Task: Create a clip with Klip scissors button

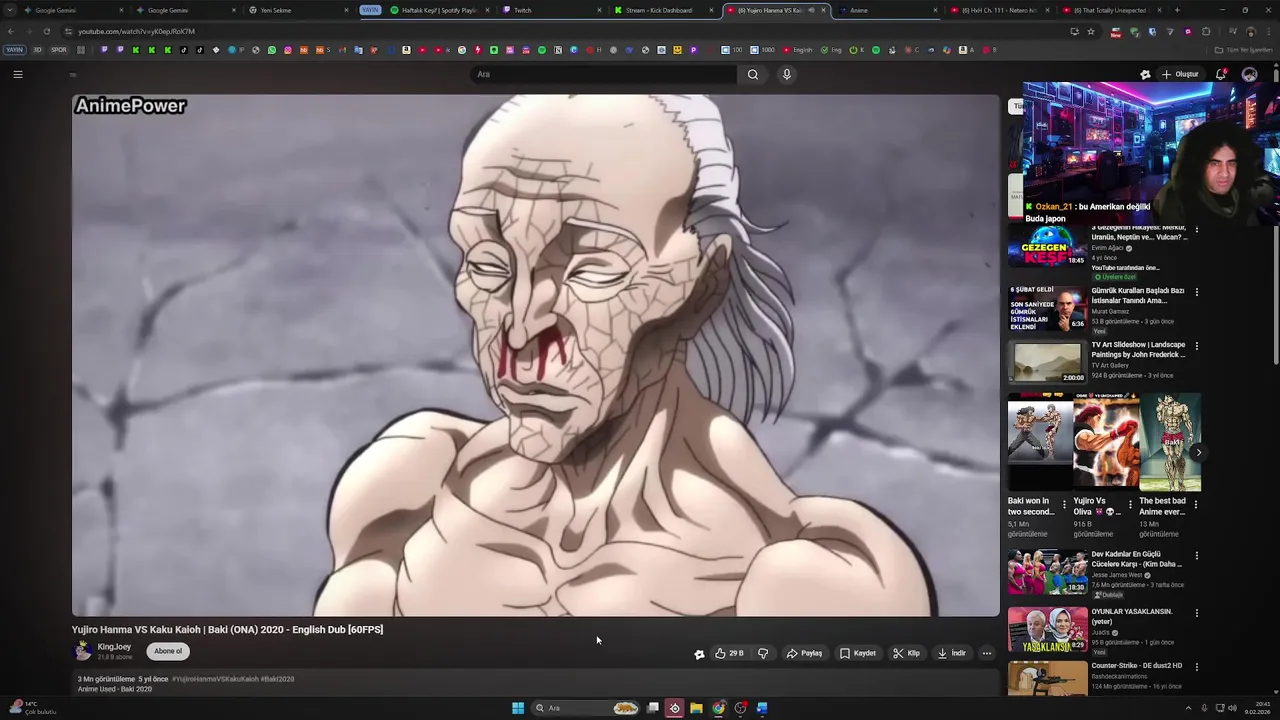Action: point(906,653)
